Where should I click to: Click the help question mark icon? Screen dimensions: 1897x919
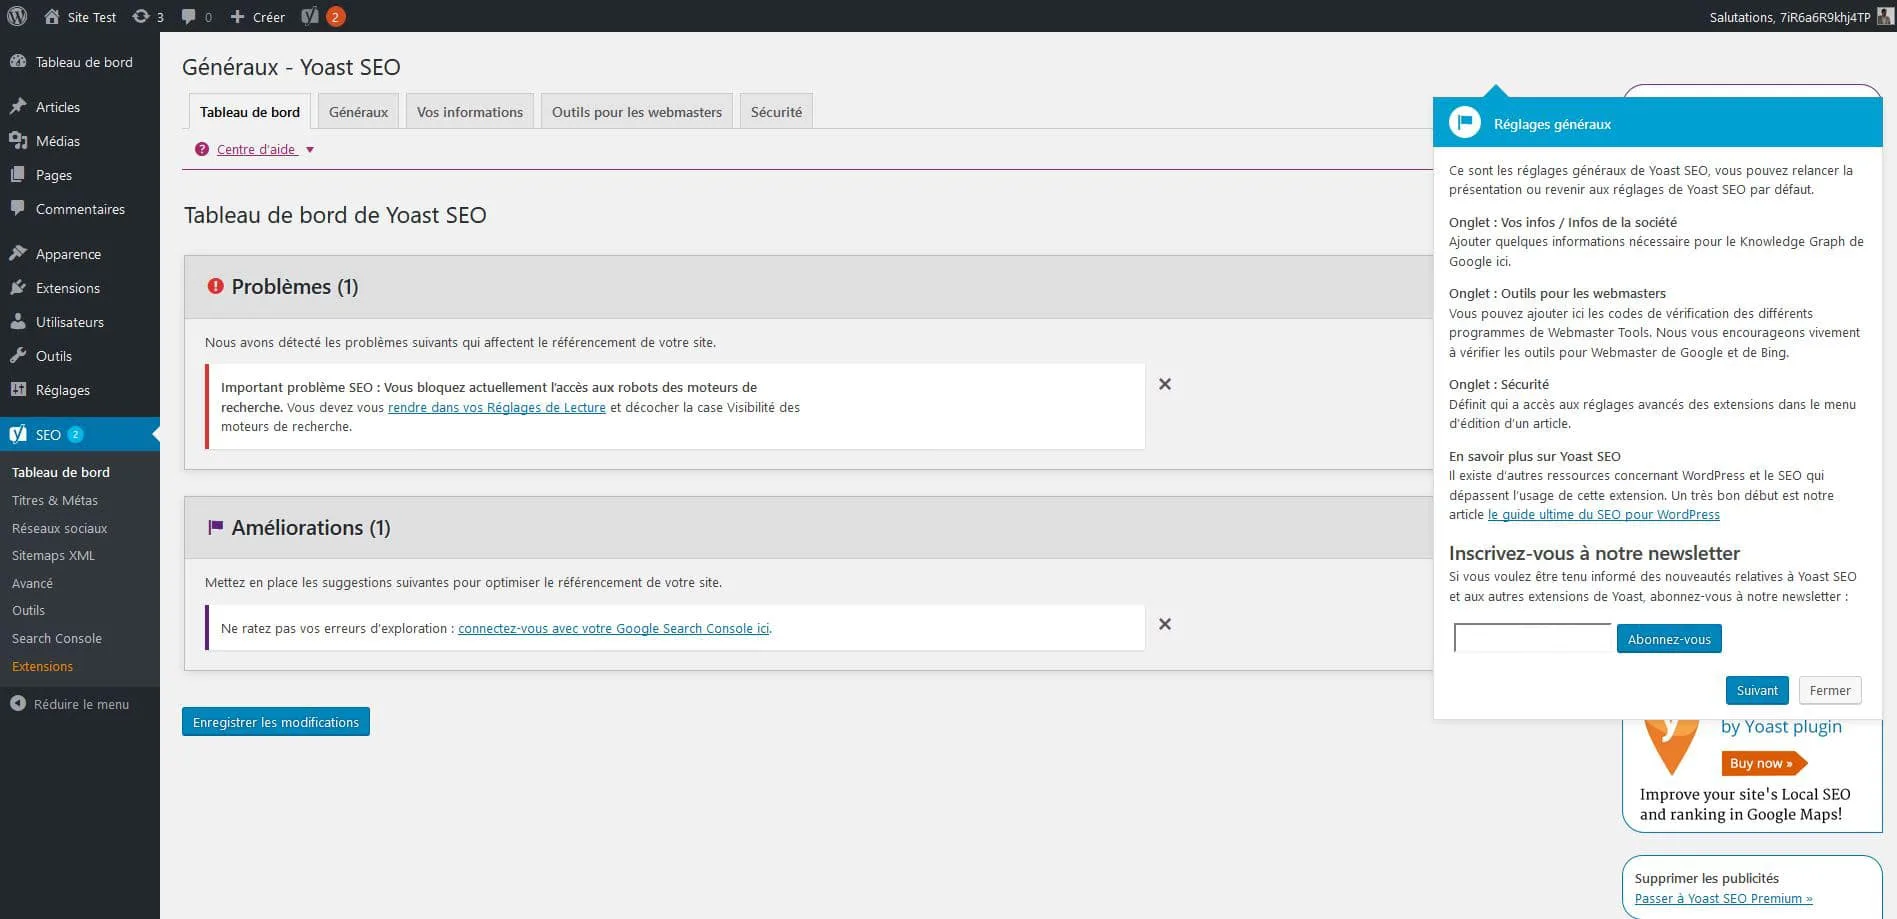[x=202, y=149]
